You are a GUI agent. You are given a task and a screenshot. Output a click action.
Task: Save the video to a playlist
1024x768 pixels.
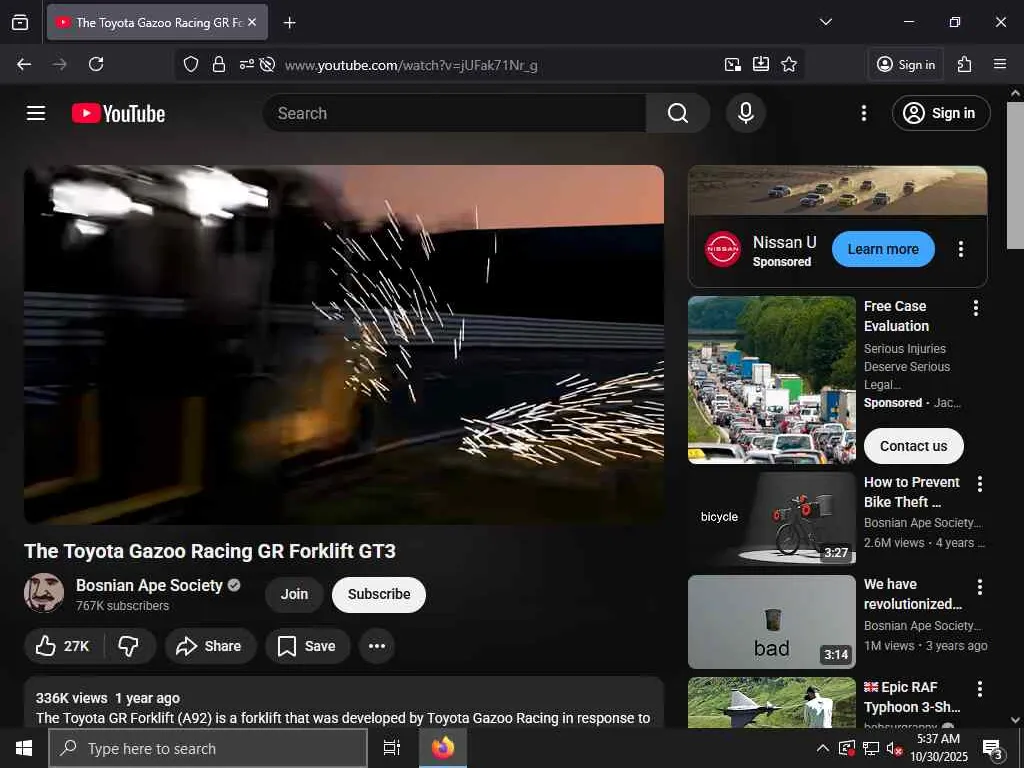307,646
